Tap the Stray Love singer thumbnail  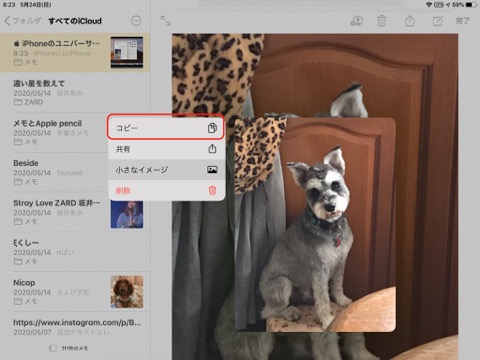[127, 215]
